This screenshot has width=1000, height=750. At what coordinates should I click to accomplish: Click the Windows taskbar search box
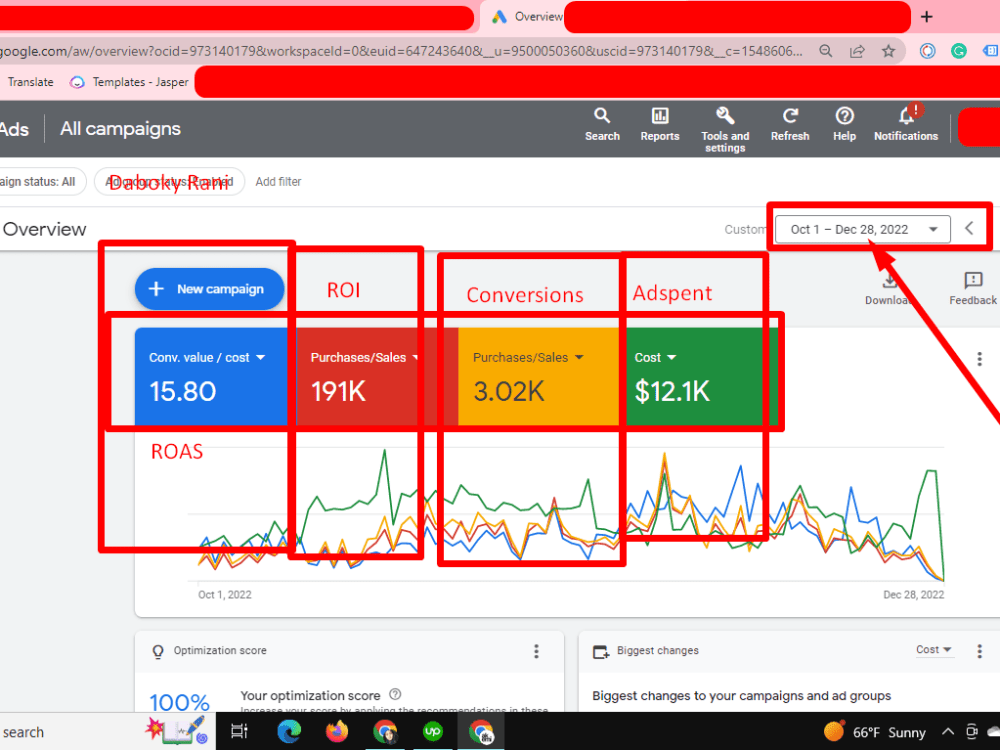pyautogui.click(x=70, y=732)
